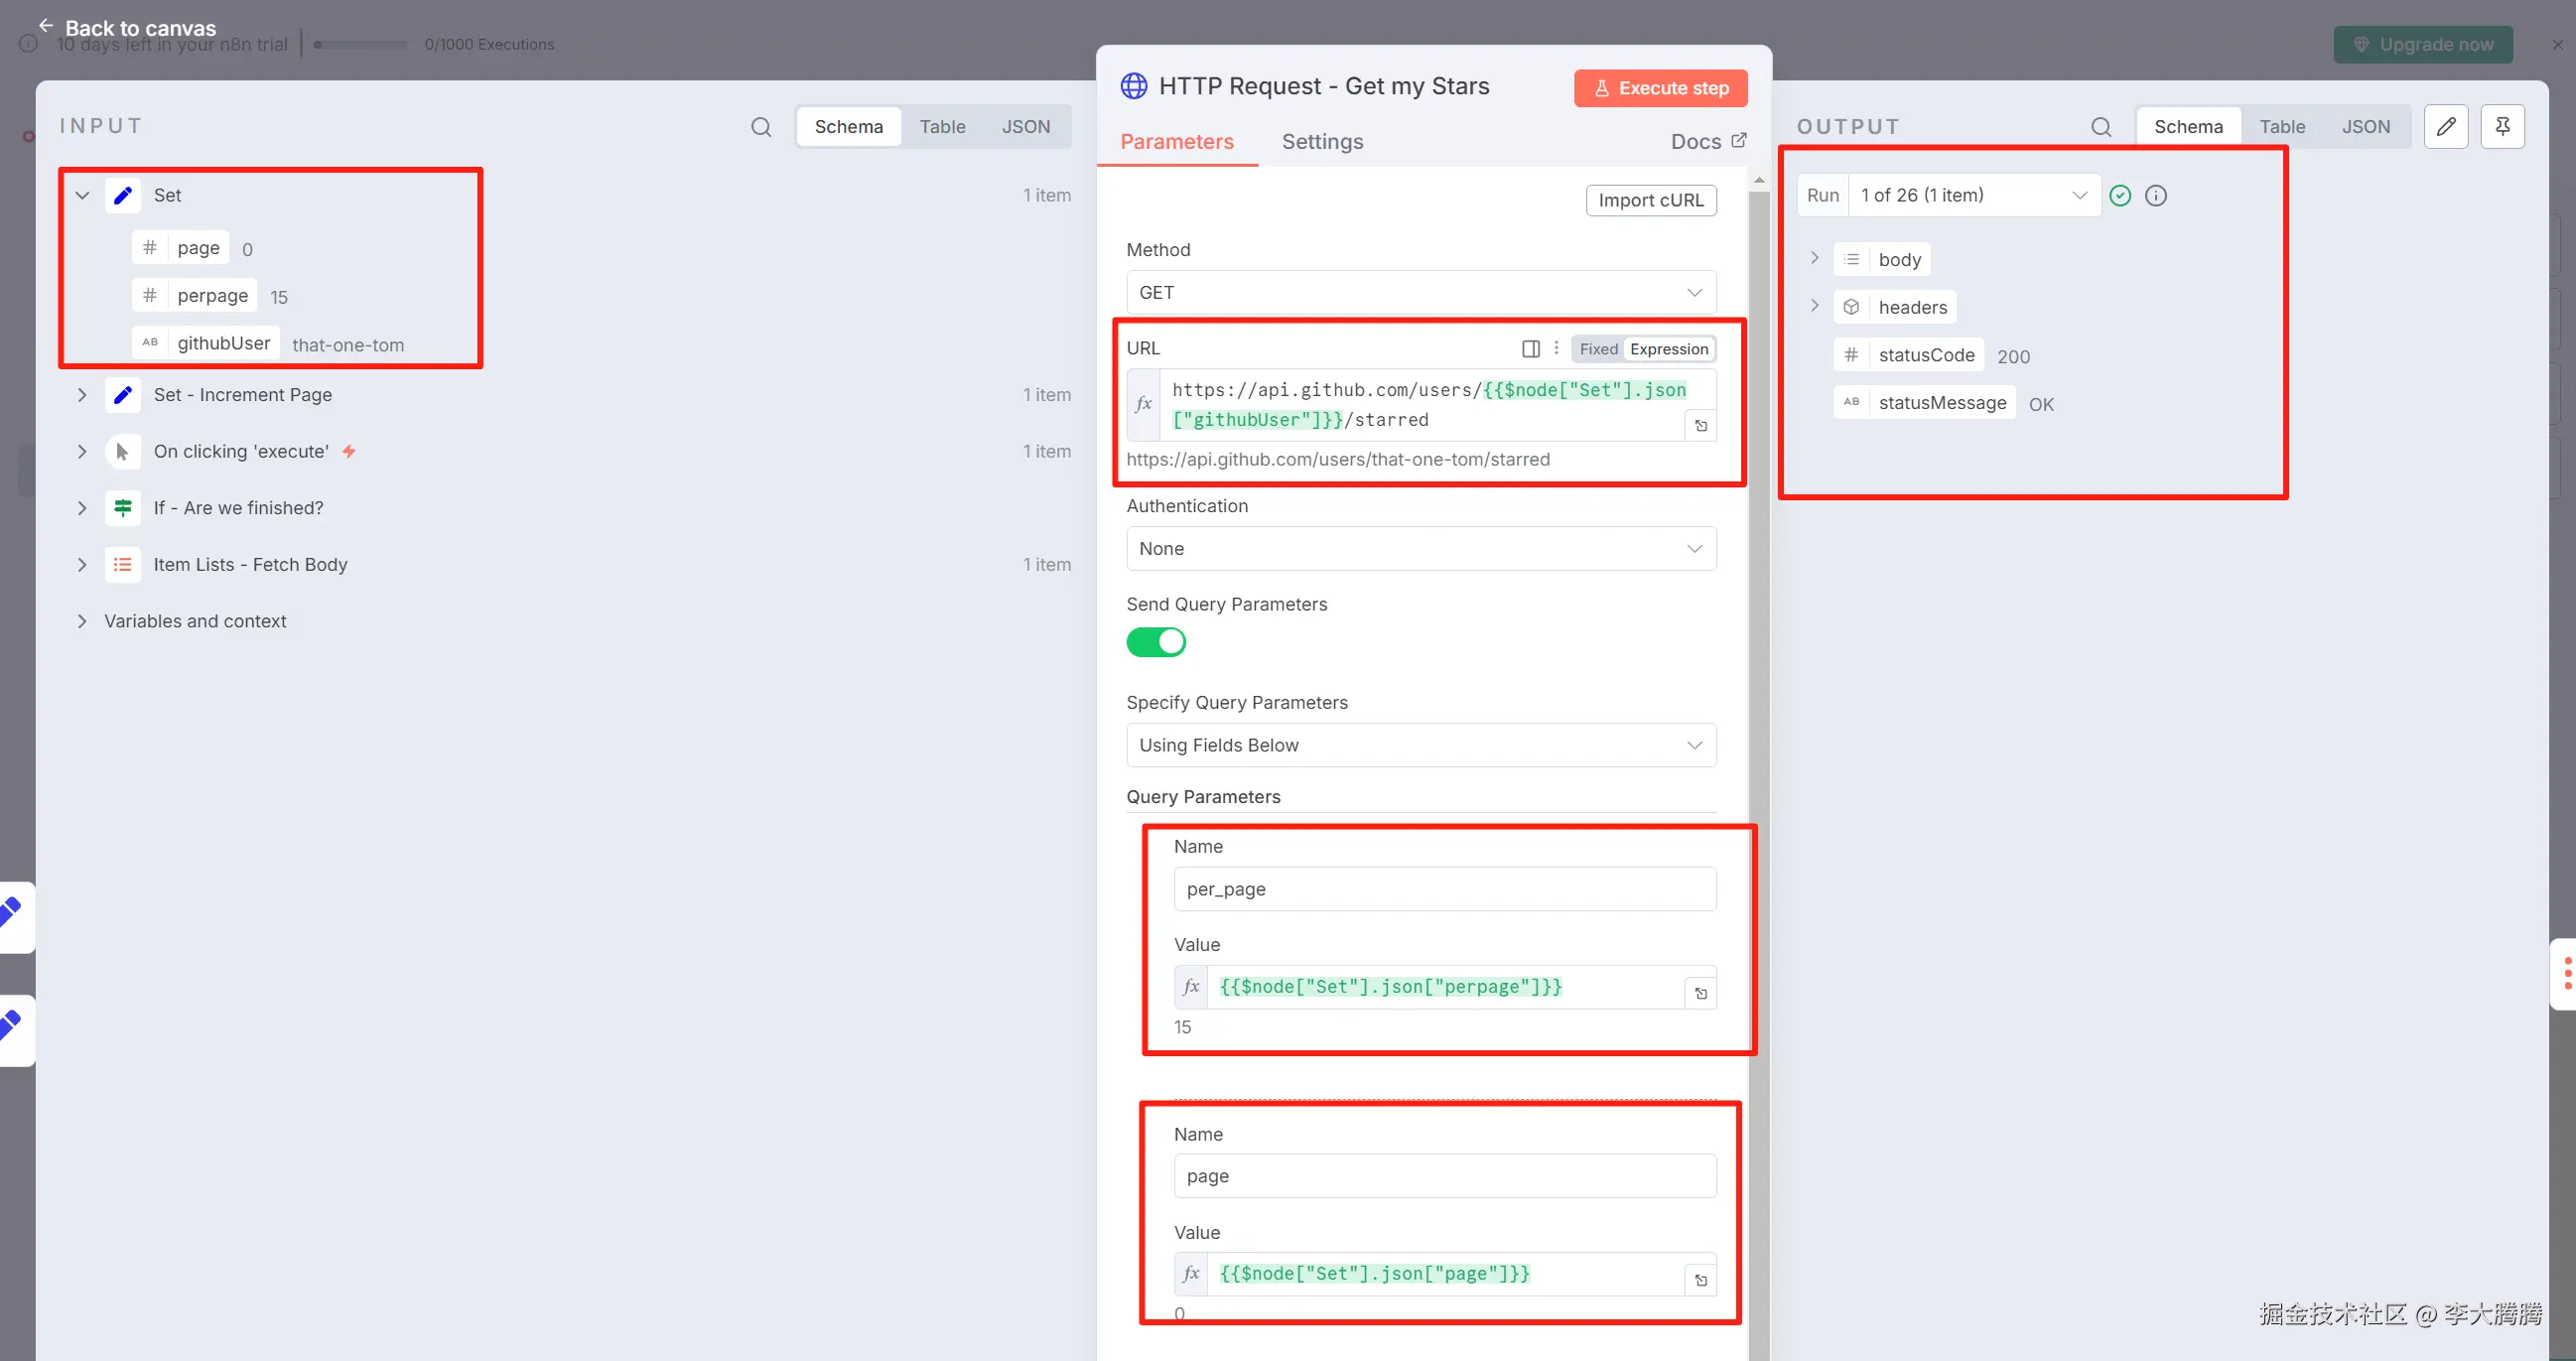Switch URL field to Expression mode
This screenshot has width=2576, height=1361.
[1668, 349]
